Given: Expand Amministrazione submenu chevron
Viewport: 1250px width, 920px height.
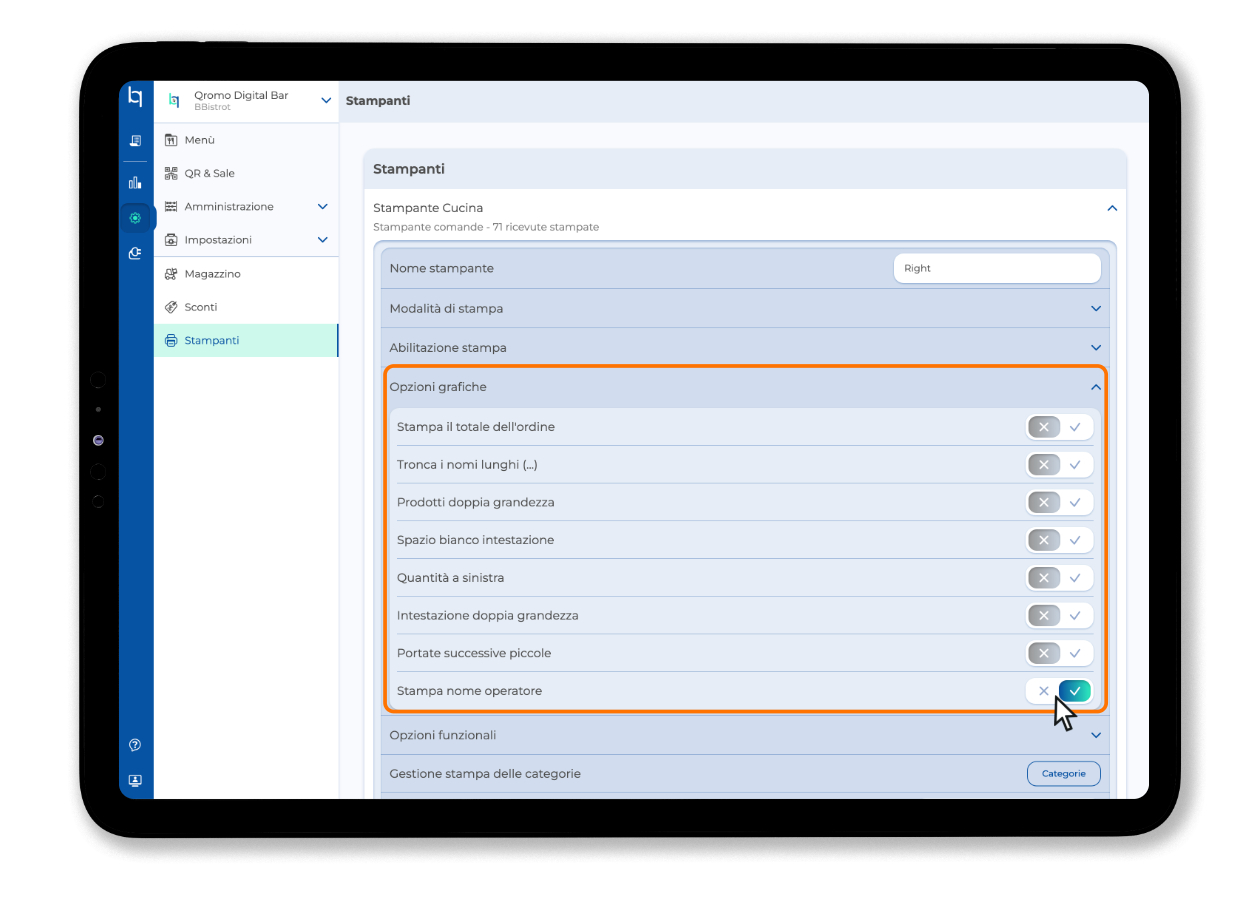Looking at the screenshot, I should pyautogui.click(x=322, y=207).
